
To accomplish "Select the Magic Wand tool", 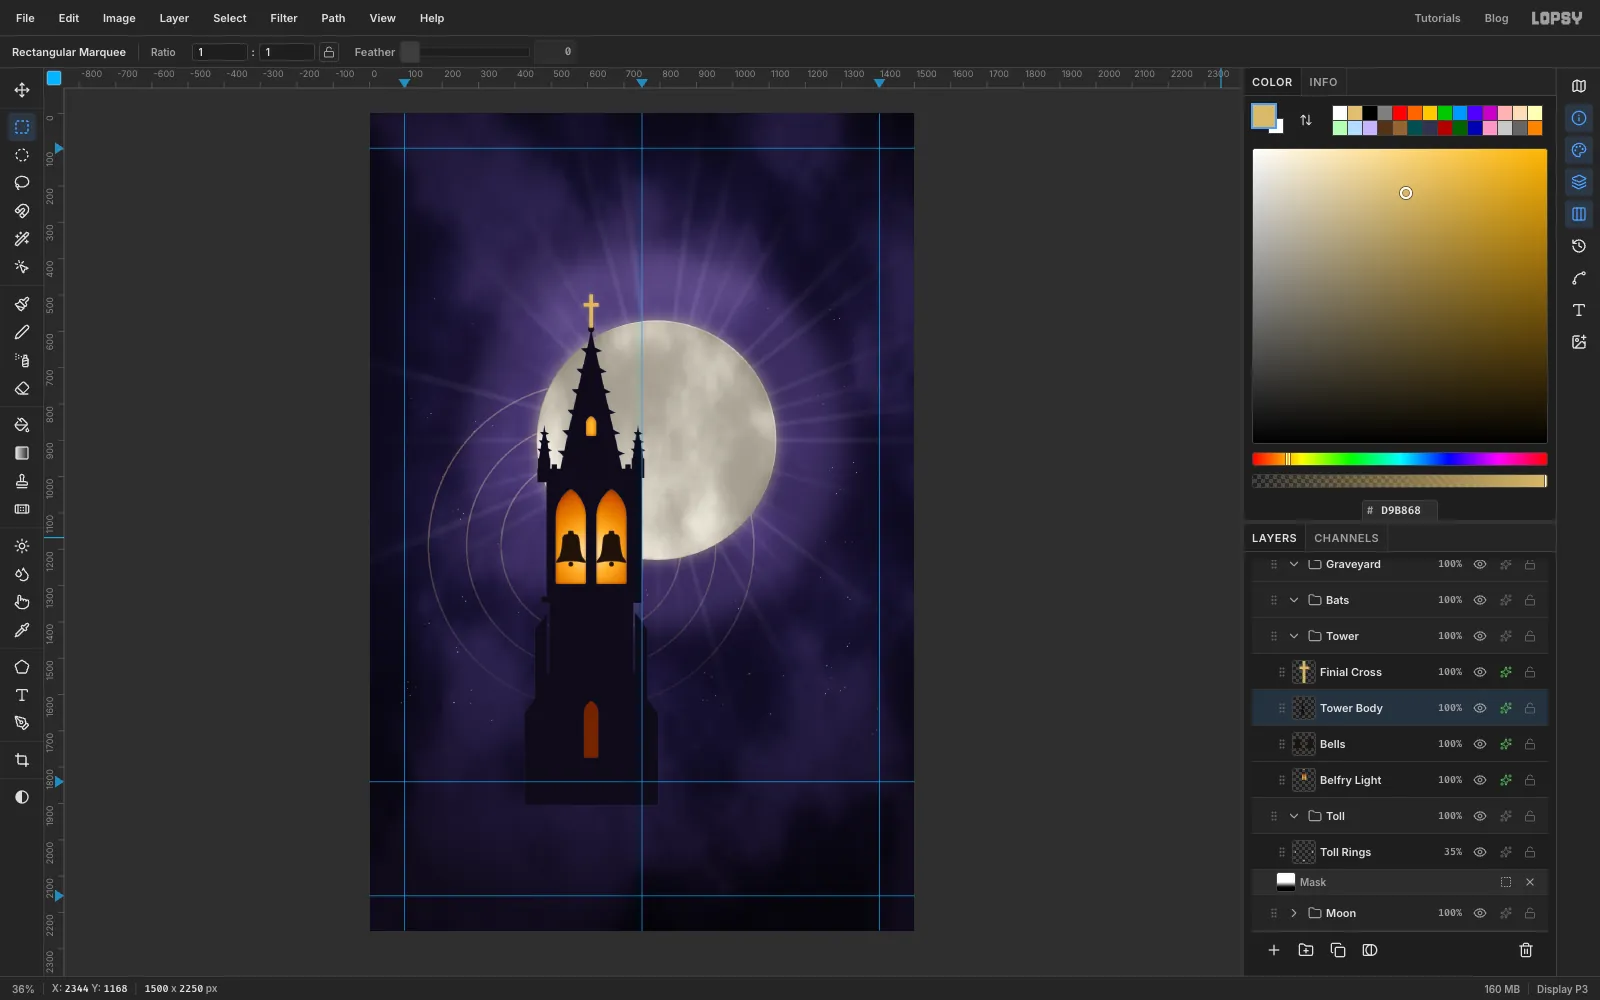I will coord(21,239).
